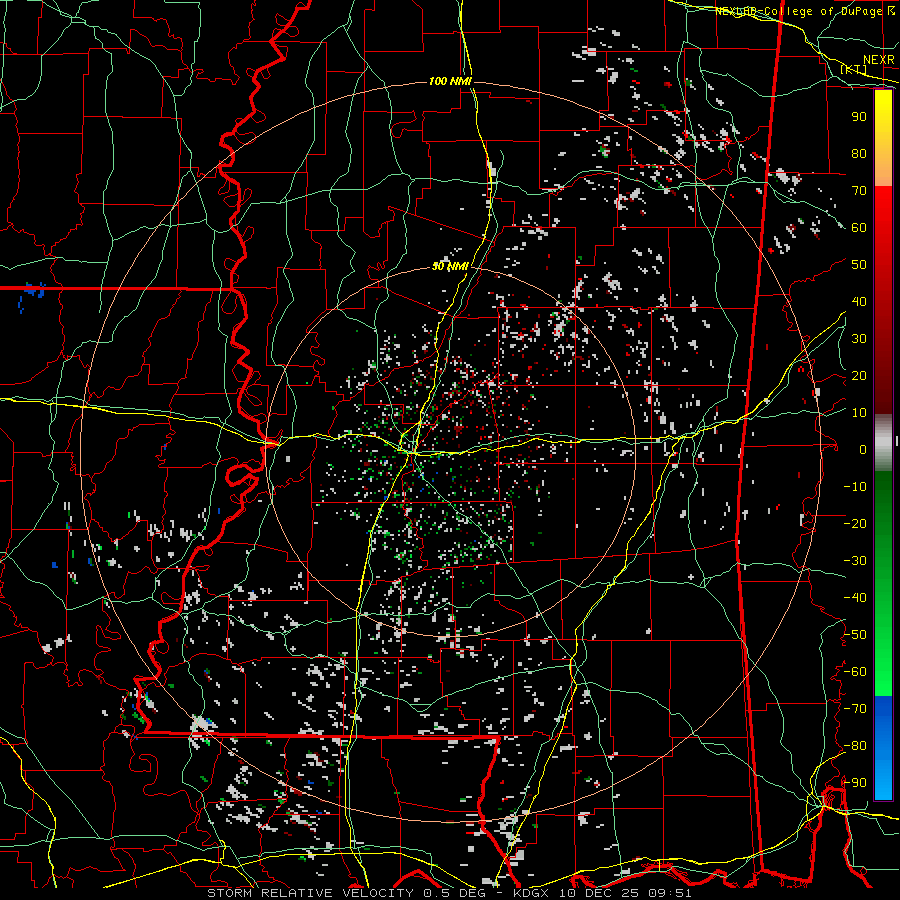Click the positive "60" scale value
Viewport: 900px width, 900px height.
(859, 228)
